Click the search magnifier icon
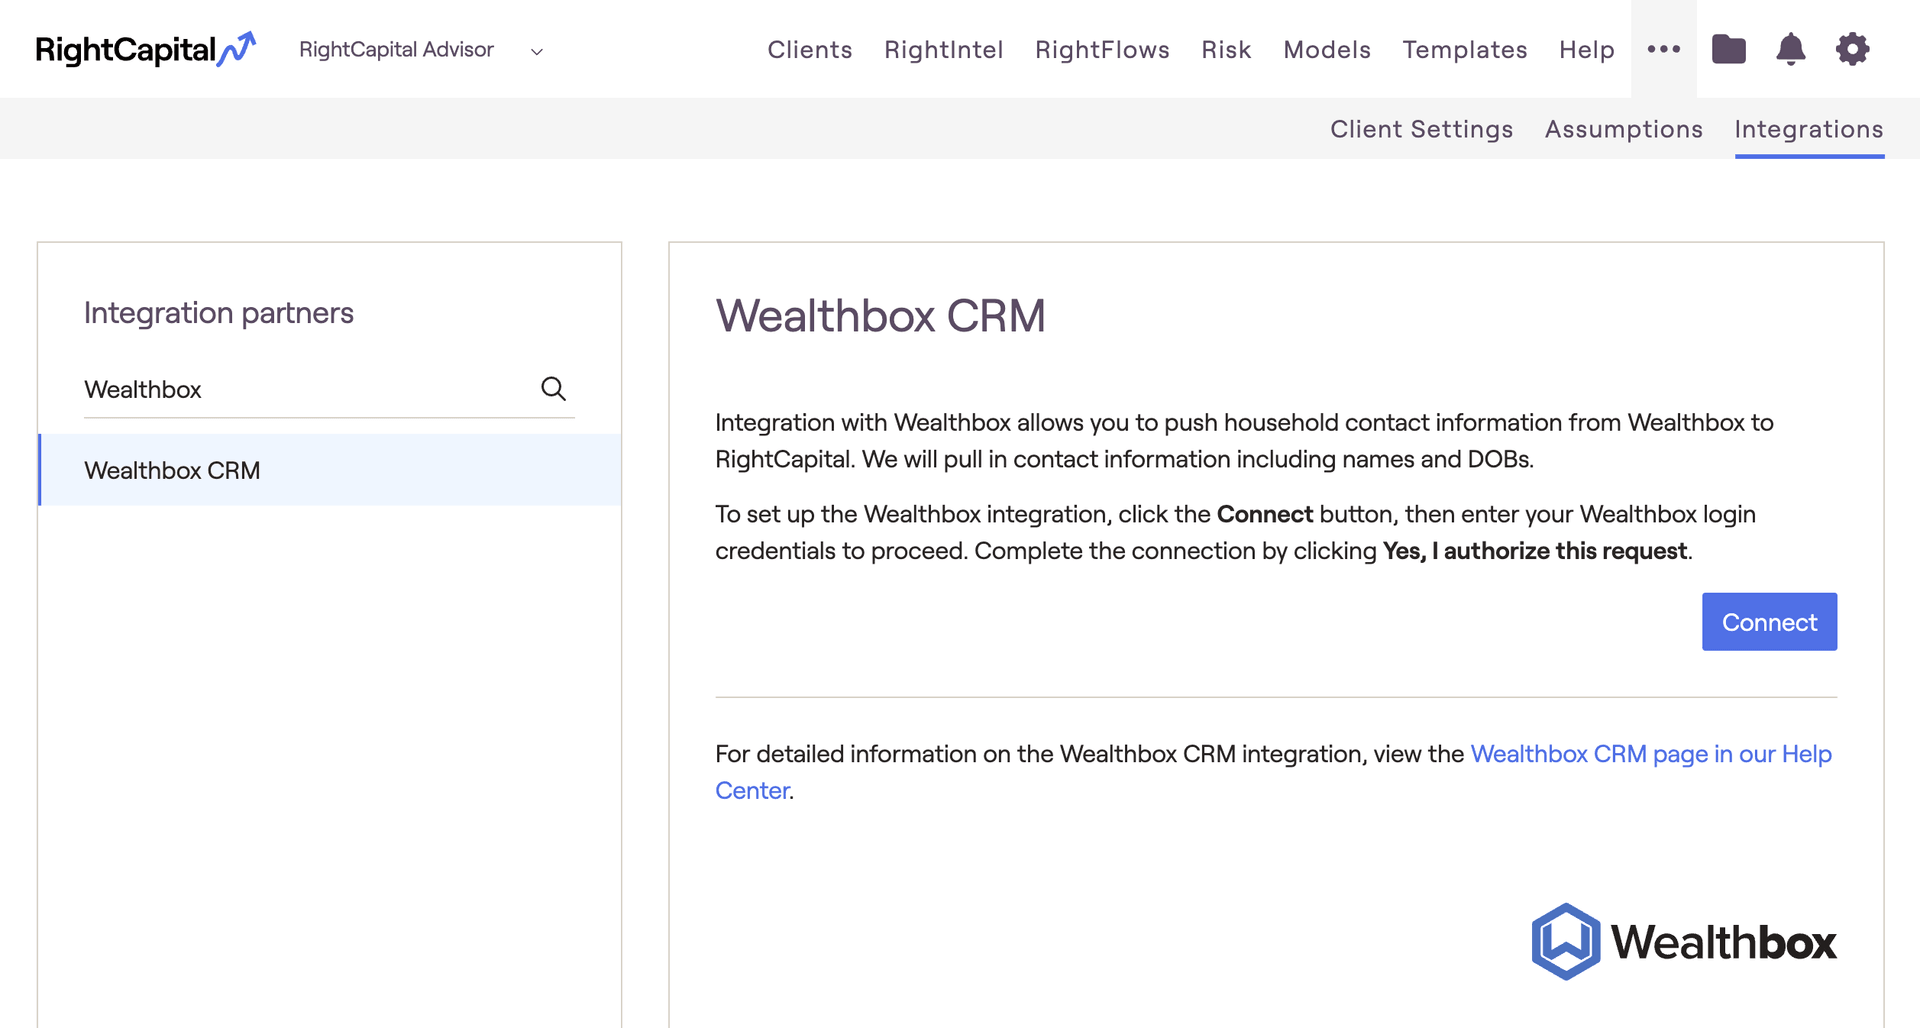This screenshot has height=1028, width=1920. [553, 388]
